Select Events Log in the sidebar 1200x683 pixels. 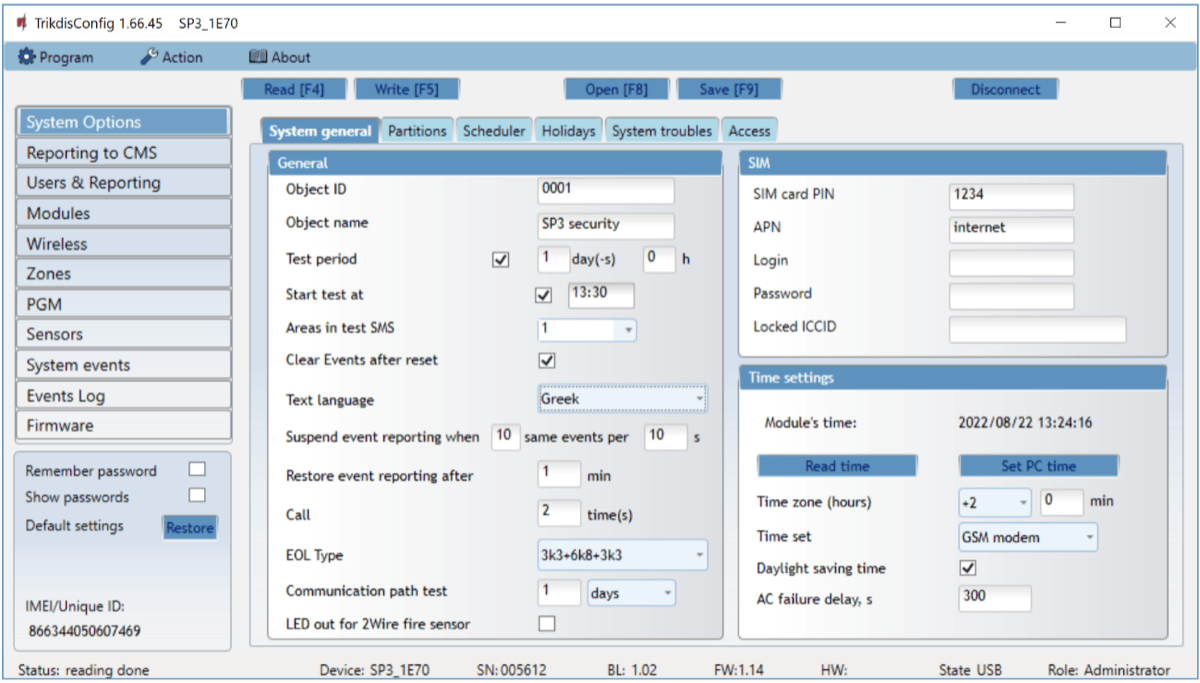click(x=124, y=395)
